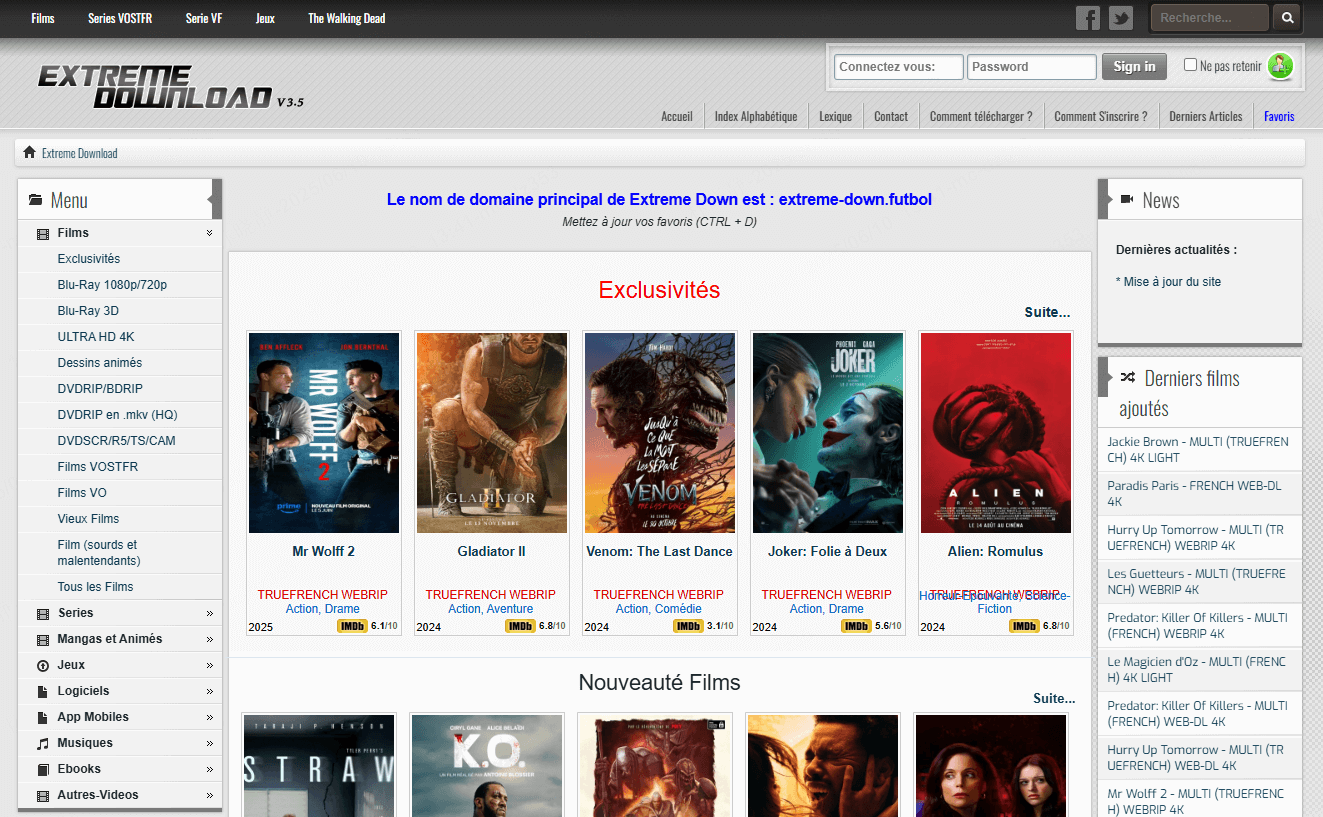Open the Joker: Folie à Deux poster
This screenshot has height=817, width=1323.
click(x=828, y=433)
